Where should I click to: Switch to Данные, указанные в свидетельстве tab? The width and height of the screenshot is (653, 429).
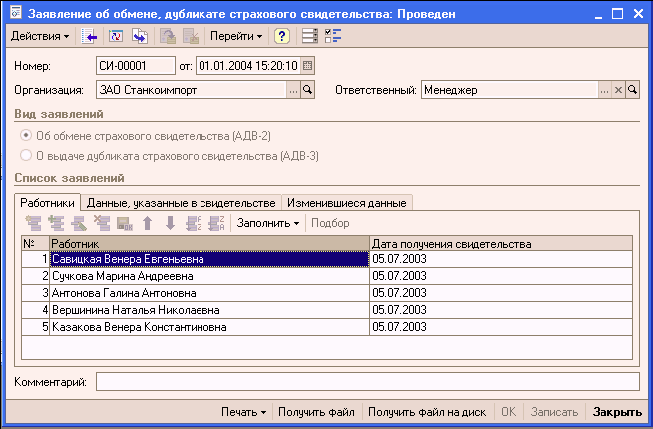180,202
